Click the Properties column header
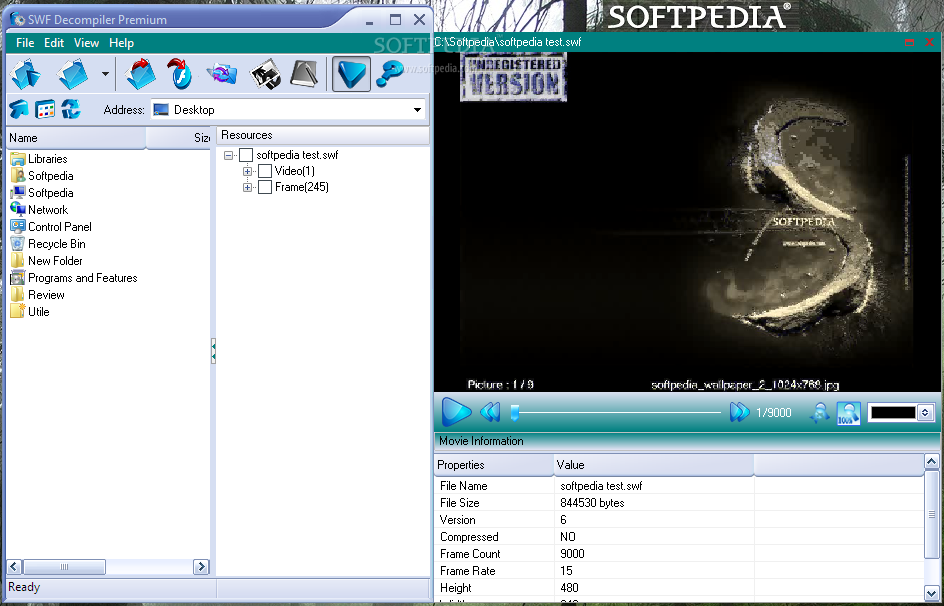The image size is (944, 606). [x=494, y=465]
